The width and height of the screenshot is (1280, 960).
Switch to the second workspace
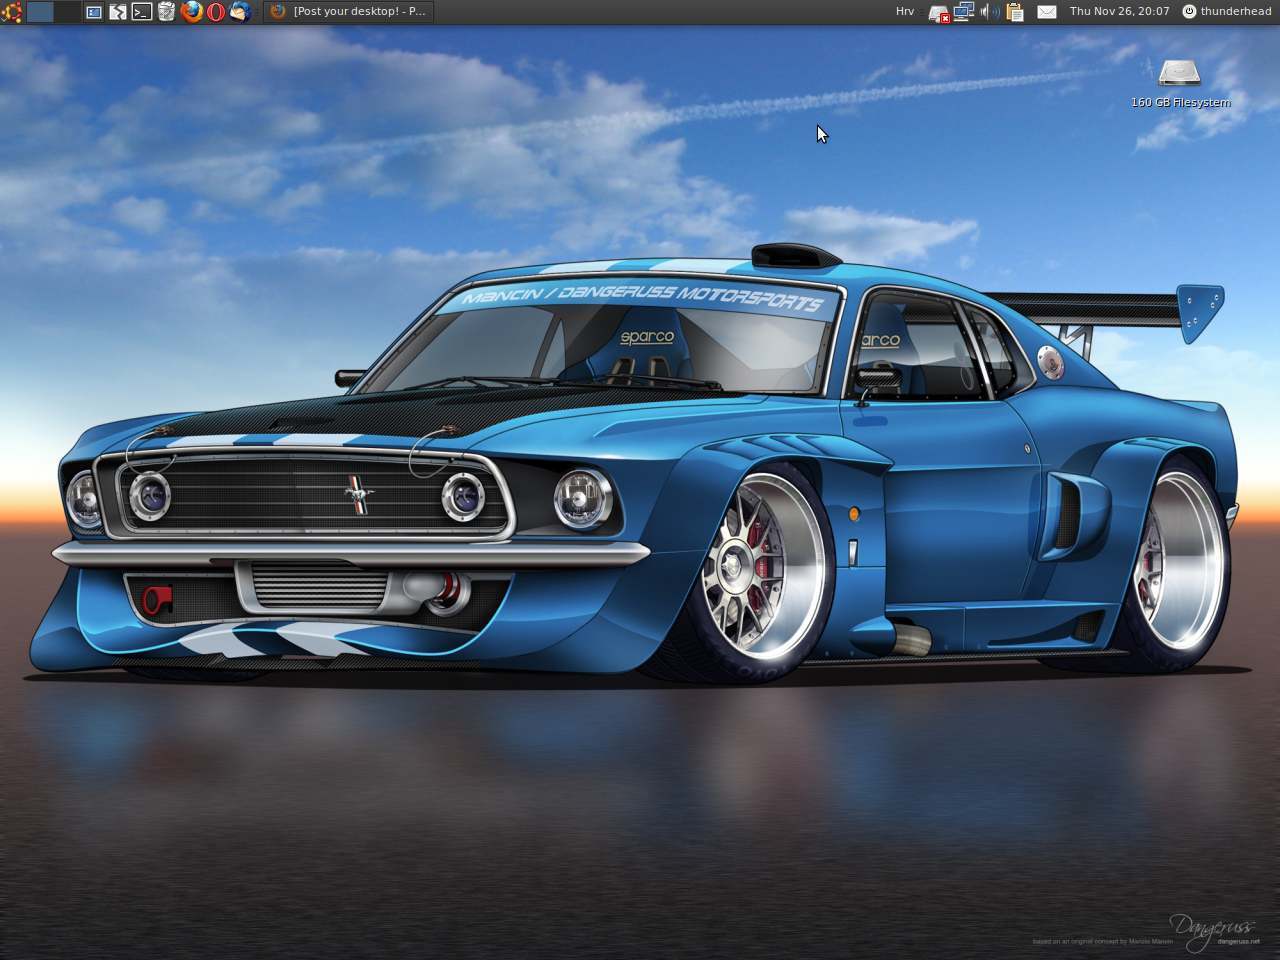click(x=67, y=12)
